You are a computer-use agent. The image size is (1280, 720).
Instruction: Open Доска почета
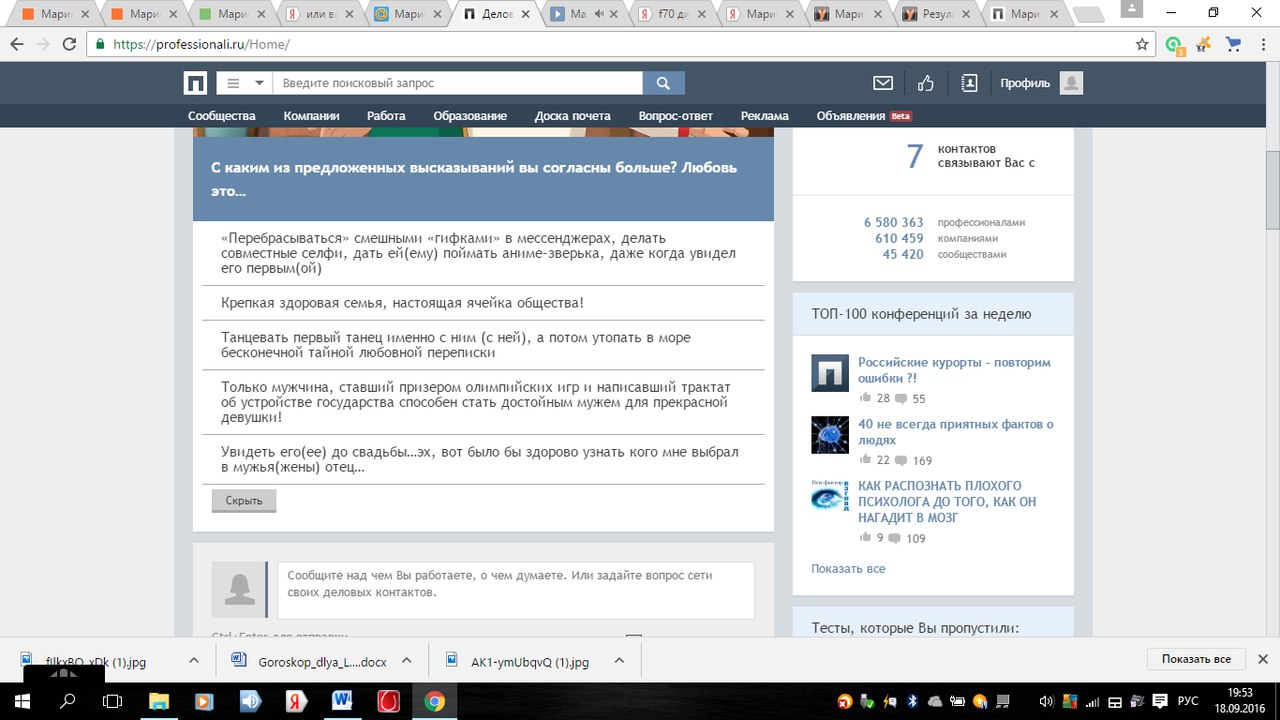572,116
